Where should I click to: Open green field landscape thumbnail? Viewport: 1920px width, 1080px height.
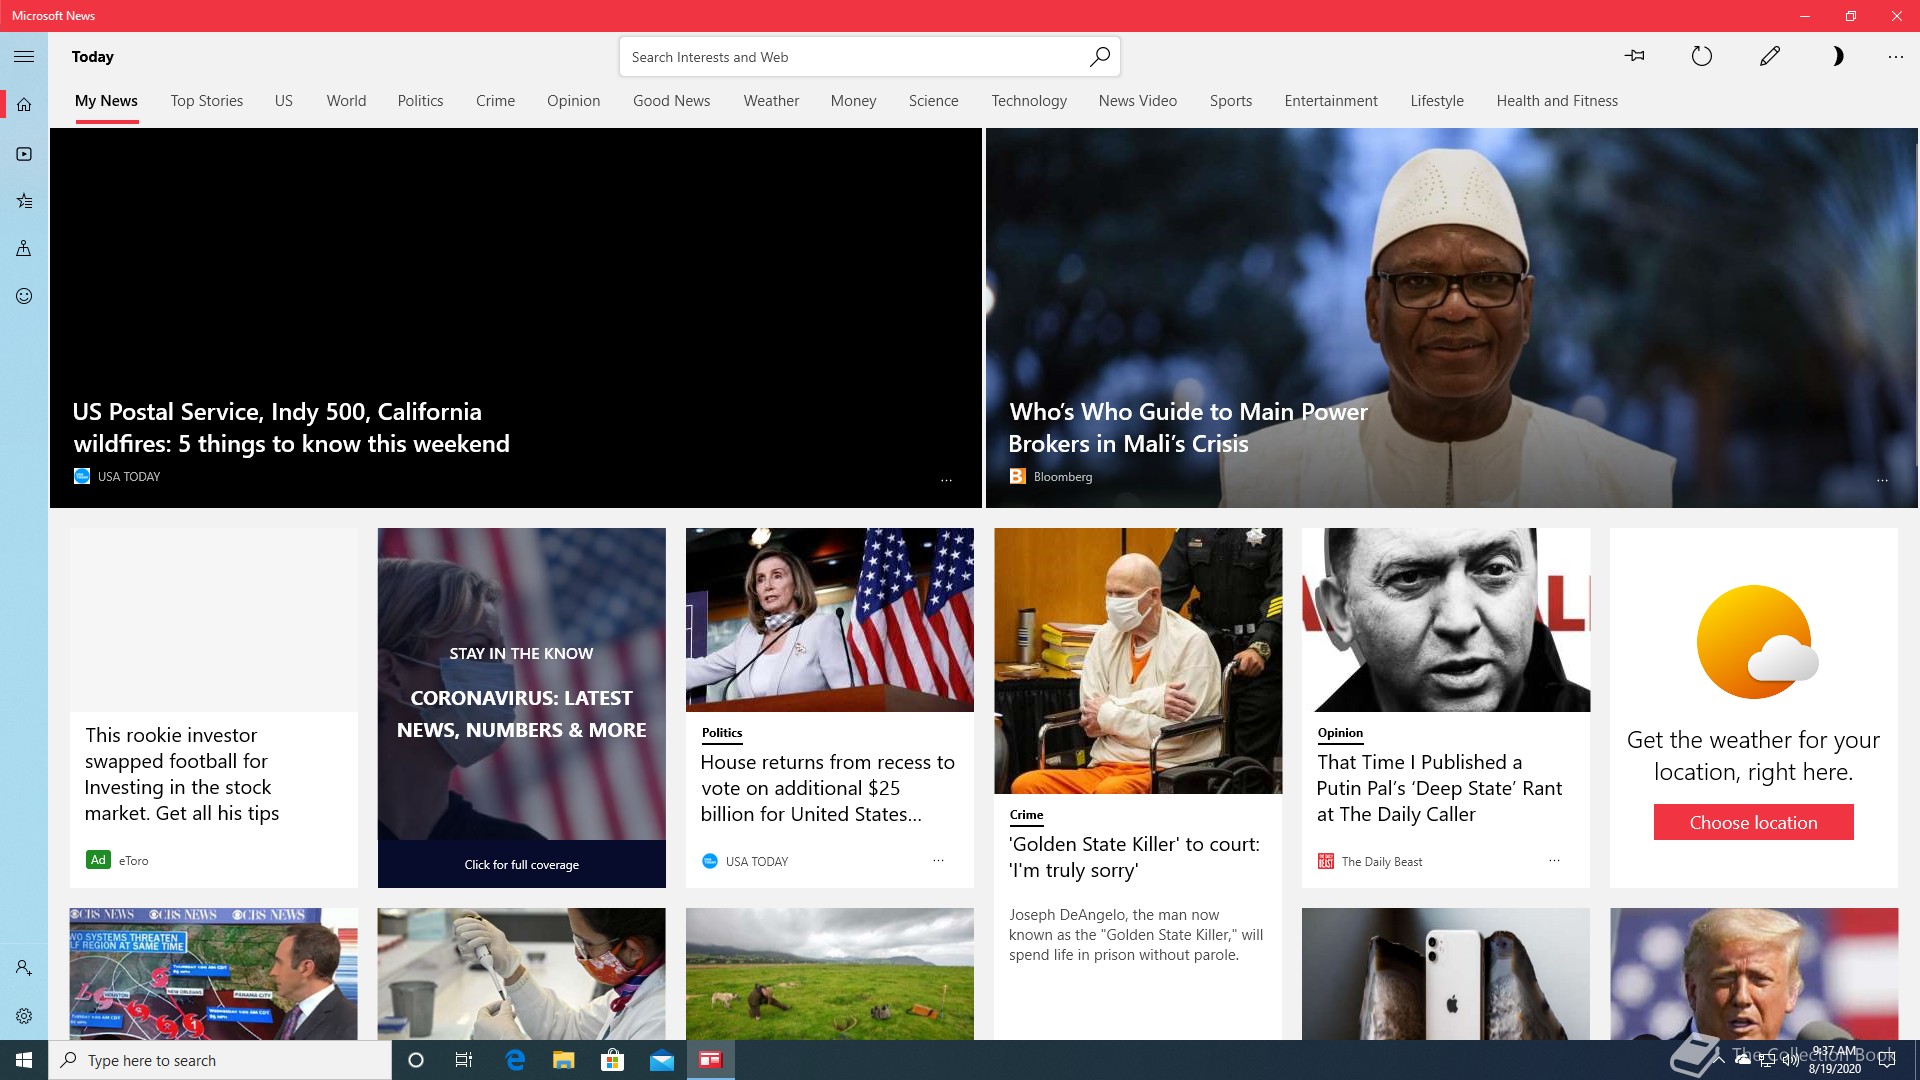[829, 974]
